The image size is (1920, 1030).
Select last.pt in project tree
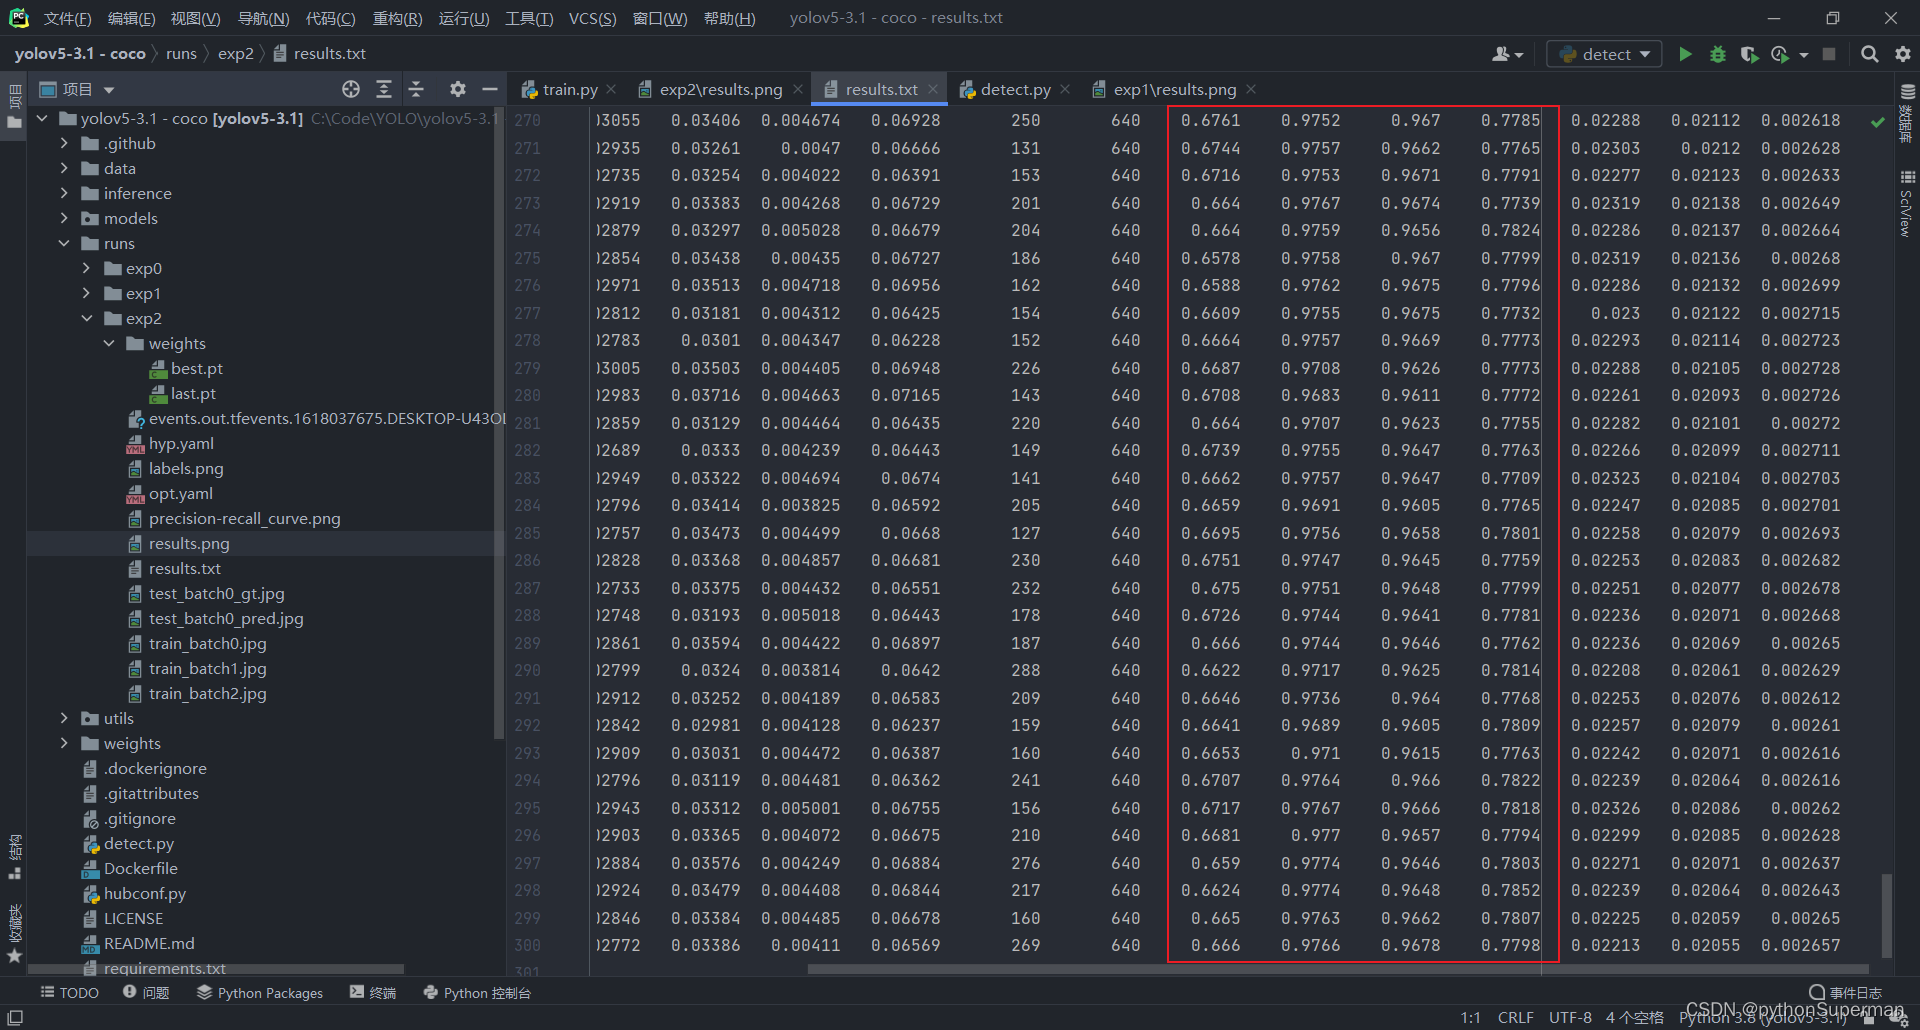coord(192,393)
